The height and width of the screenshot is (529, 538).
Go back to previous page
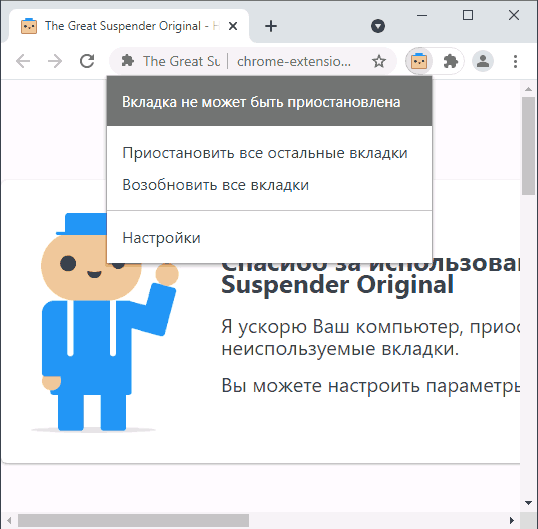point(23,61)
